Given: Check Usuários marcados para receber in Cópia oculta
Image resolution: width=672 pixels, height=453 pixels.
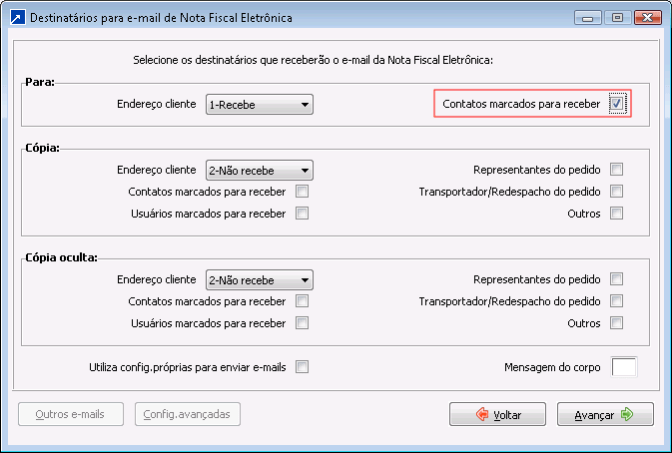Looking at the screenshot, I should pos(302,323).
